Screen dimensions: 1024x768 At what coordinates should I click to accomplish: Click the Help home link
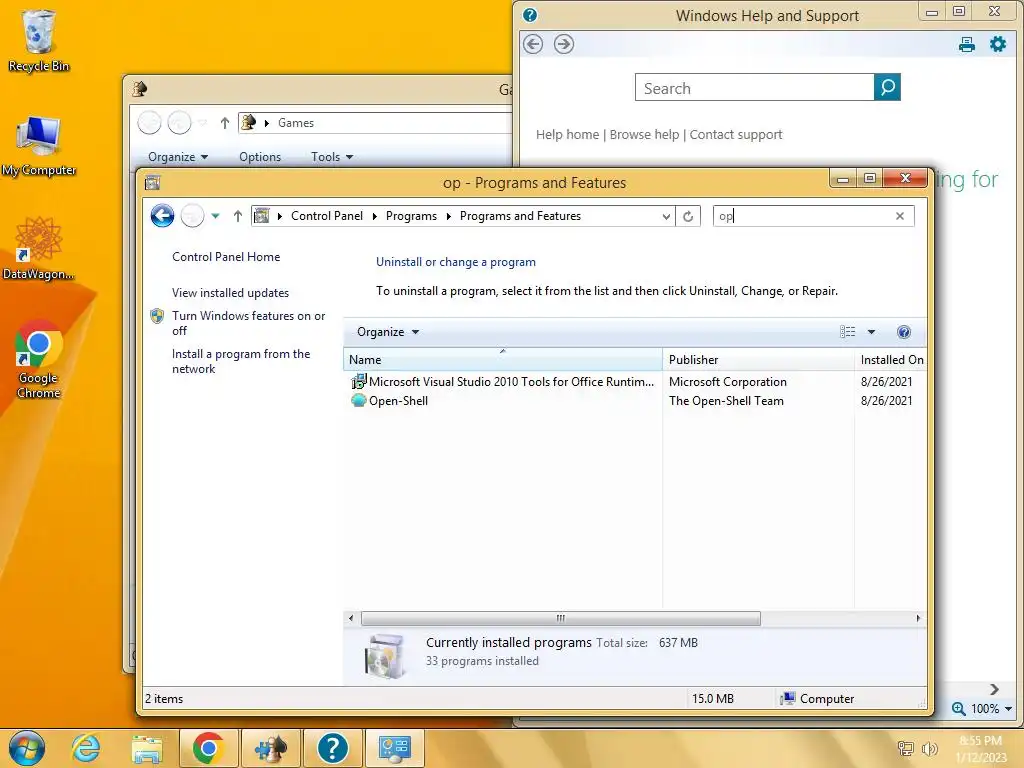pos(567,135)
